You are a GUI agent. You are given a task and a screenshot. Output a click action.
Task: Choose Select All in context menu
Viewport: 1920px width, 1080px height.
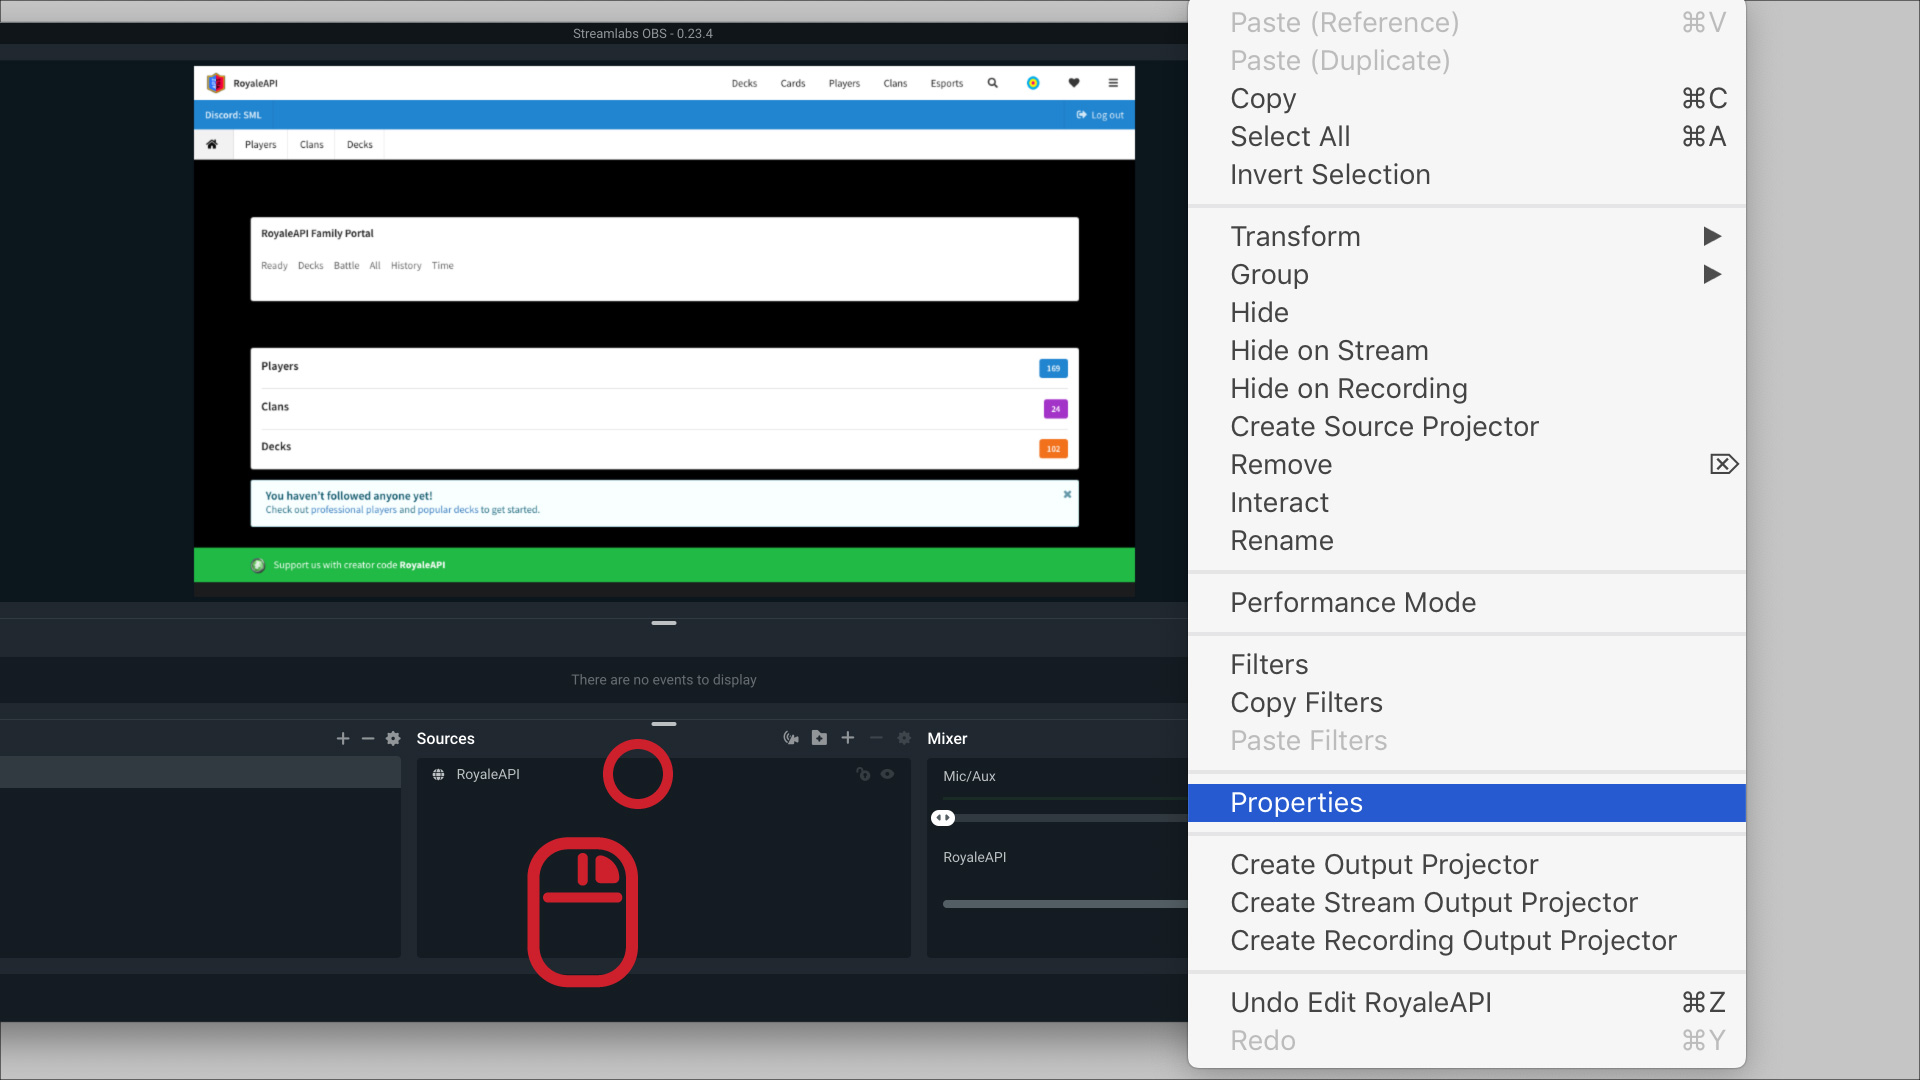tap(1467, 136)
